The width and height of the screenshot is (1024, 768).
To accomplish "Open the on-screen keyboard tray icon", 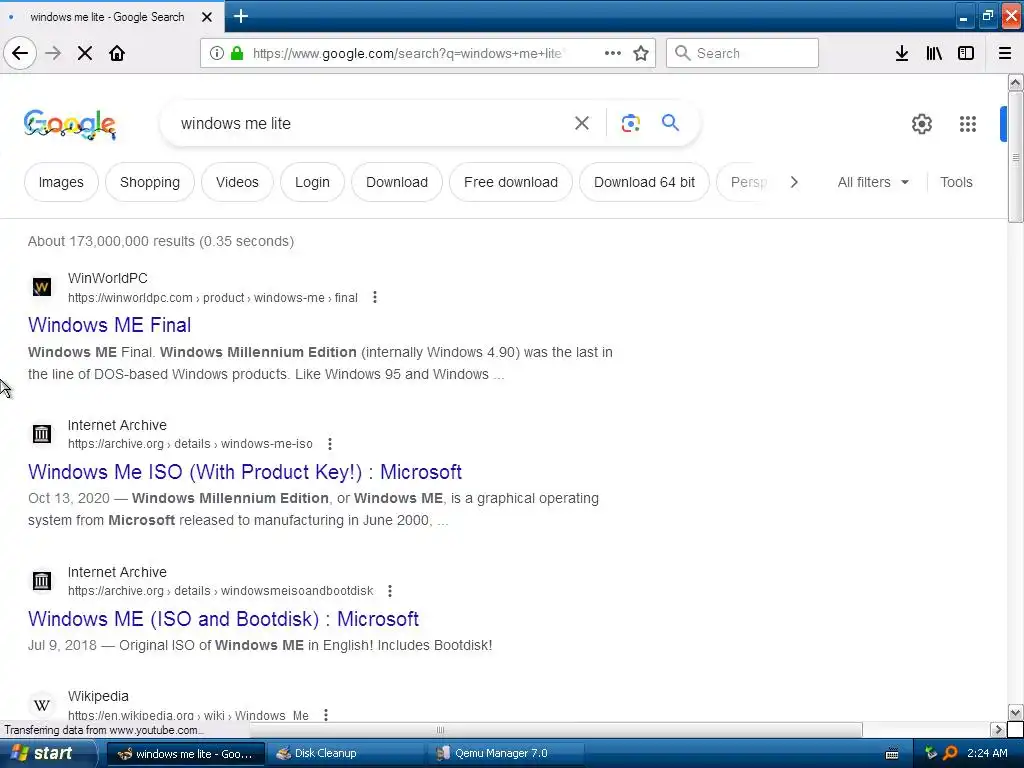I will point(891,754).
